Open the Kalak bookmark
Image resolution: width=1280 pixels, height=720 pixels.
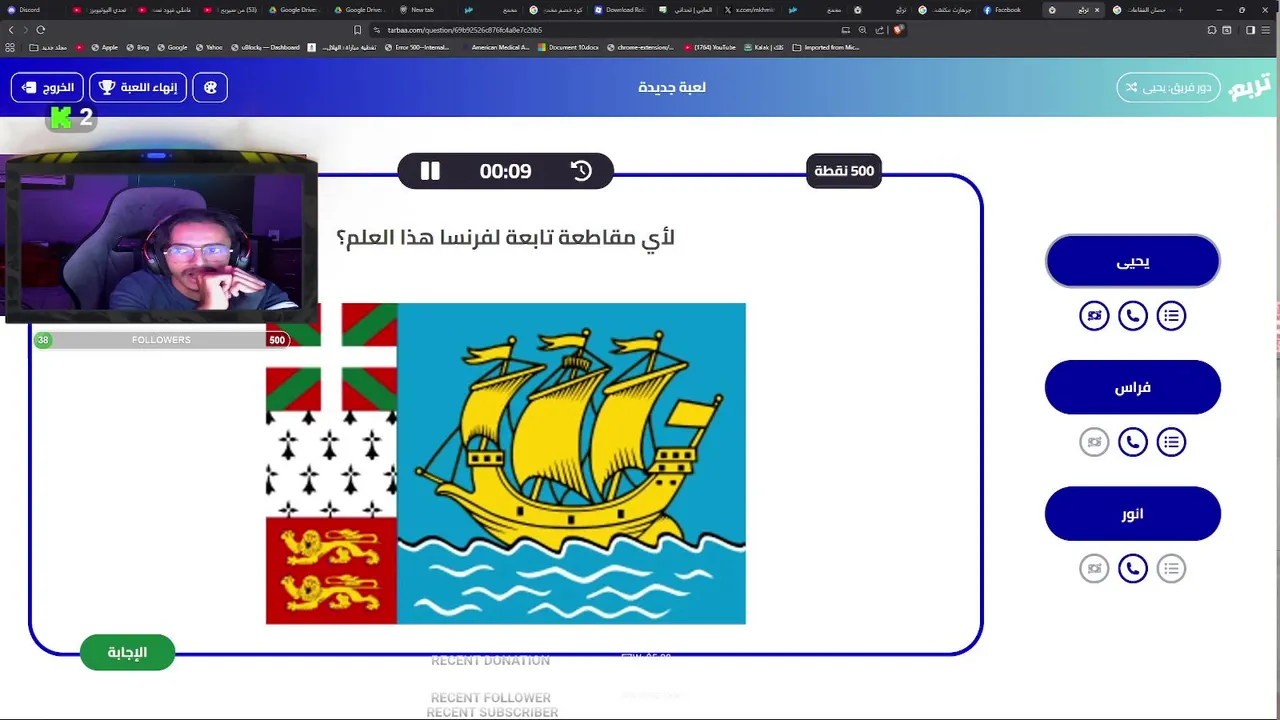click(765, 47)
